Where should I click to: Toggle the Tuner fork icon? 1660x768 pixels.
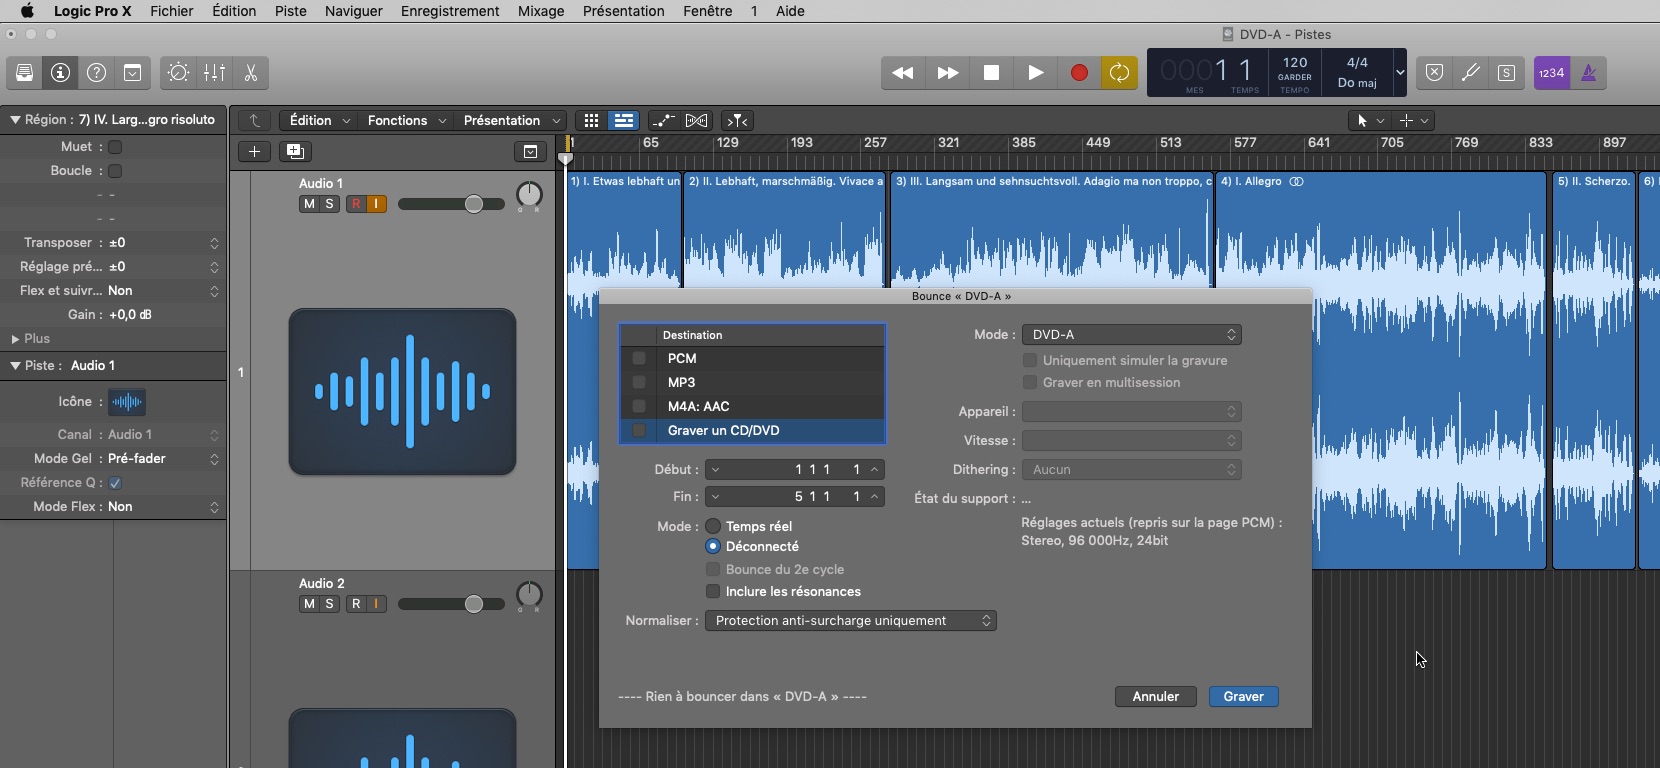coord(1470,73)
